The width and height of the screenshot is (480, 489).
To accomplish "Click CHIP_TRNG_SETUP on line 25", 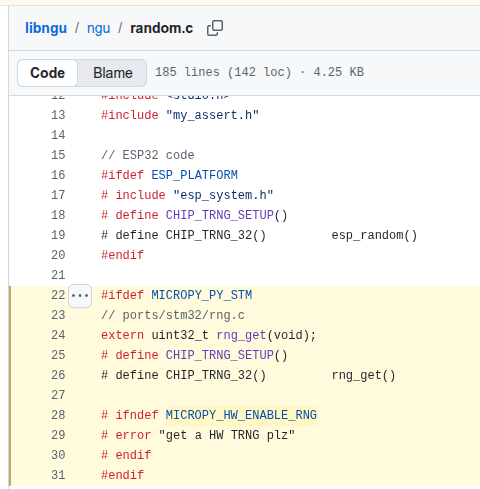I will tap(220, 355).
